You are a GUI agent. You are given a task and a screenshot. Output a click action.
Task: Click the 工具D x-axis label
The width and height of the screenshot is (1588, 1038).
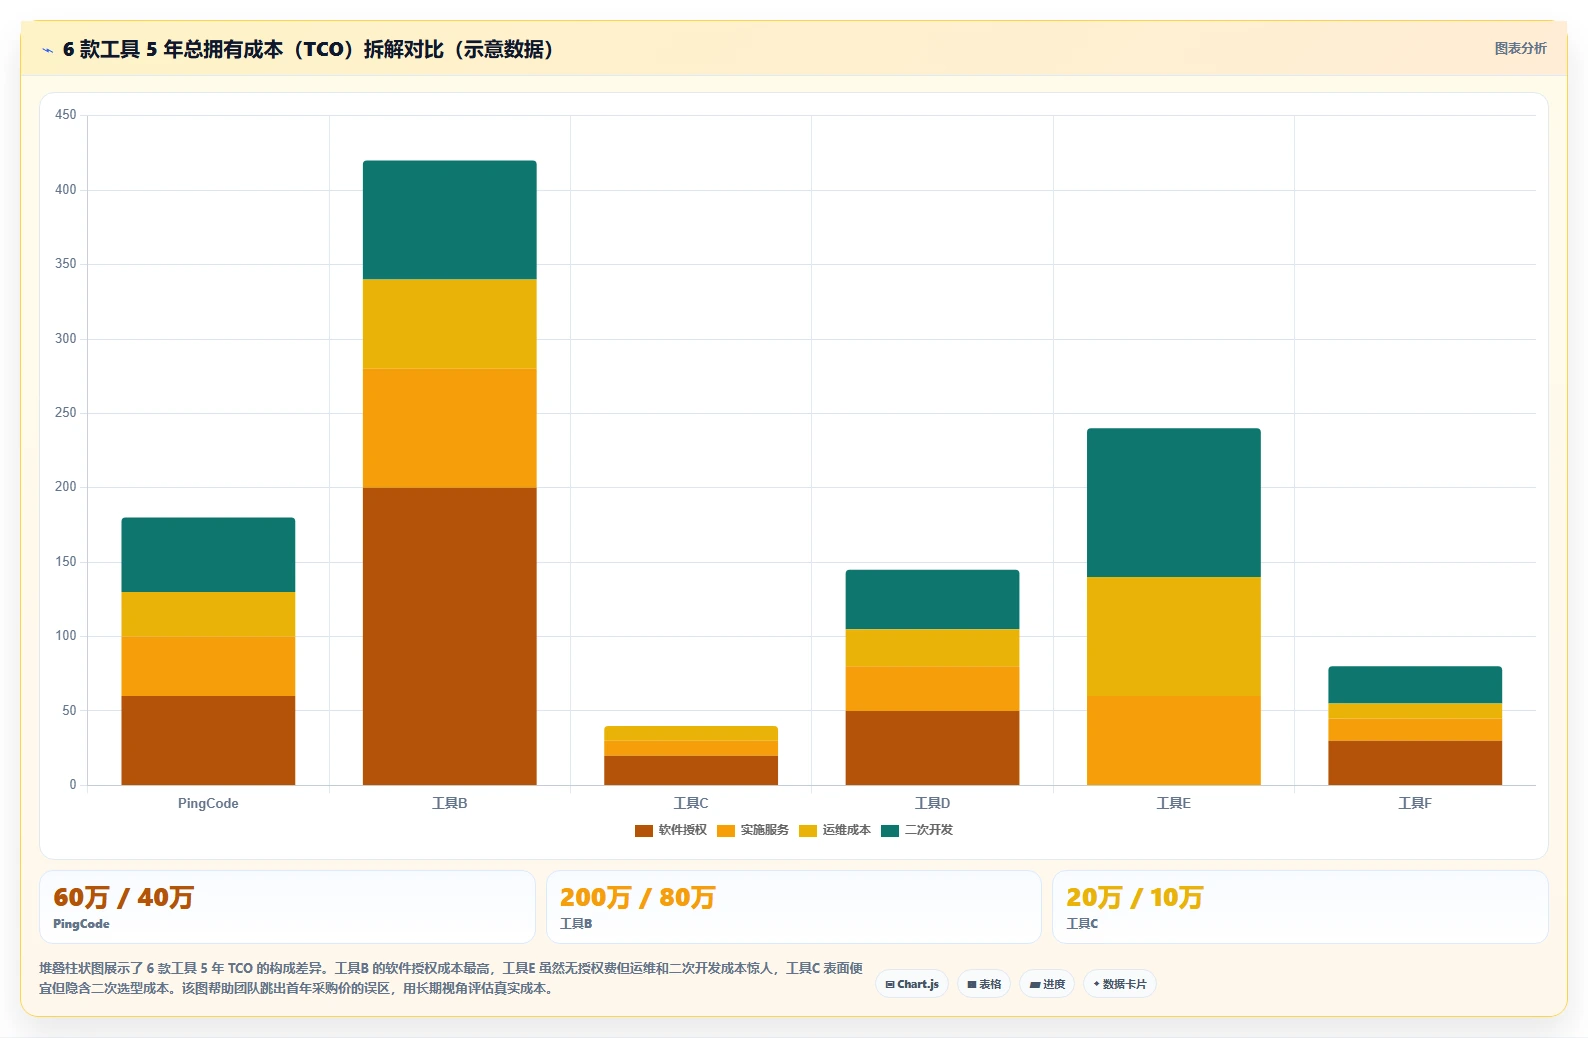coord(932,803)
